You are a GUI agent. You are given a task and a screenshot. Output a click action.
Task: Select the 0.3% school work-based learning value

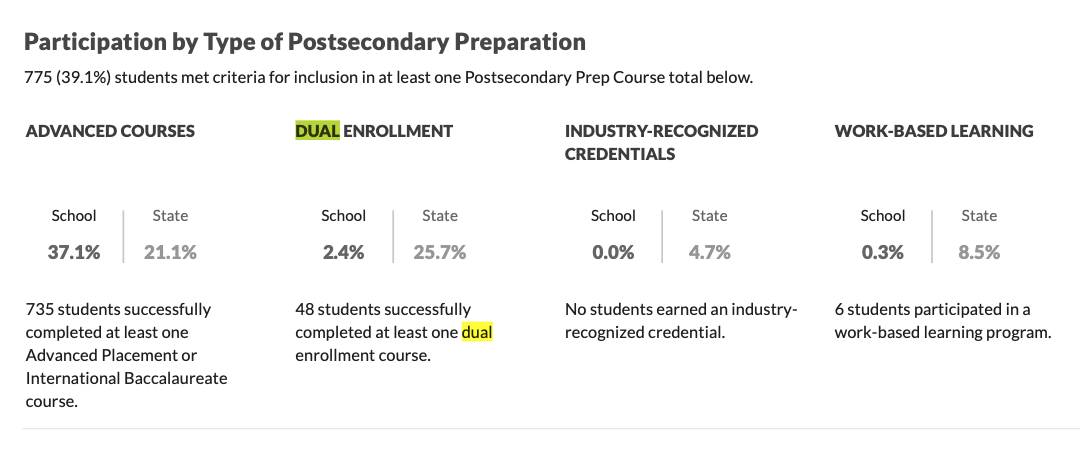click(882, 252)
